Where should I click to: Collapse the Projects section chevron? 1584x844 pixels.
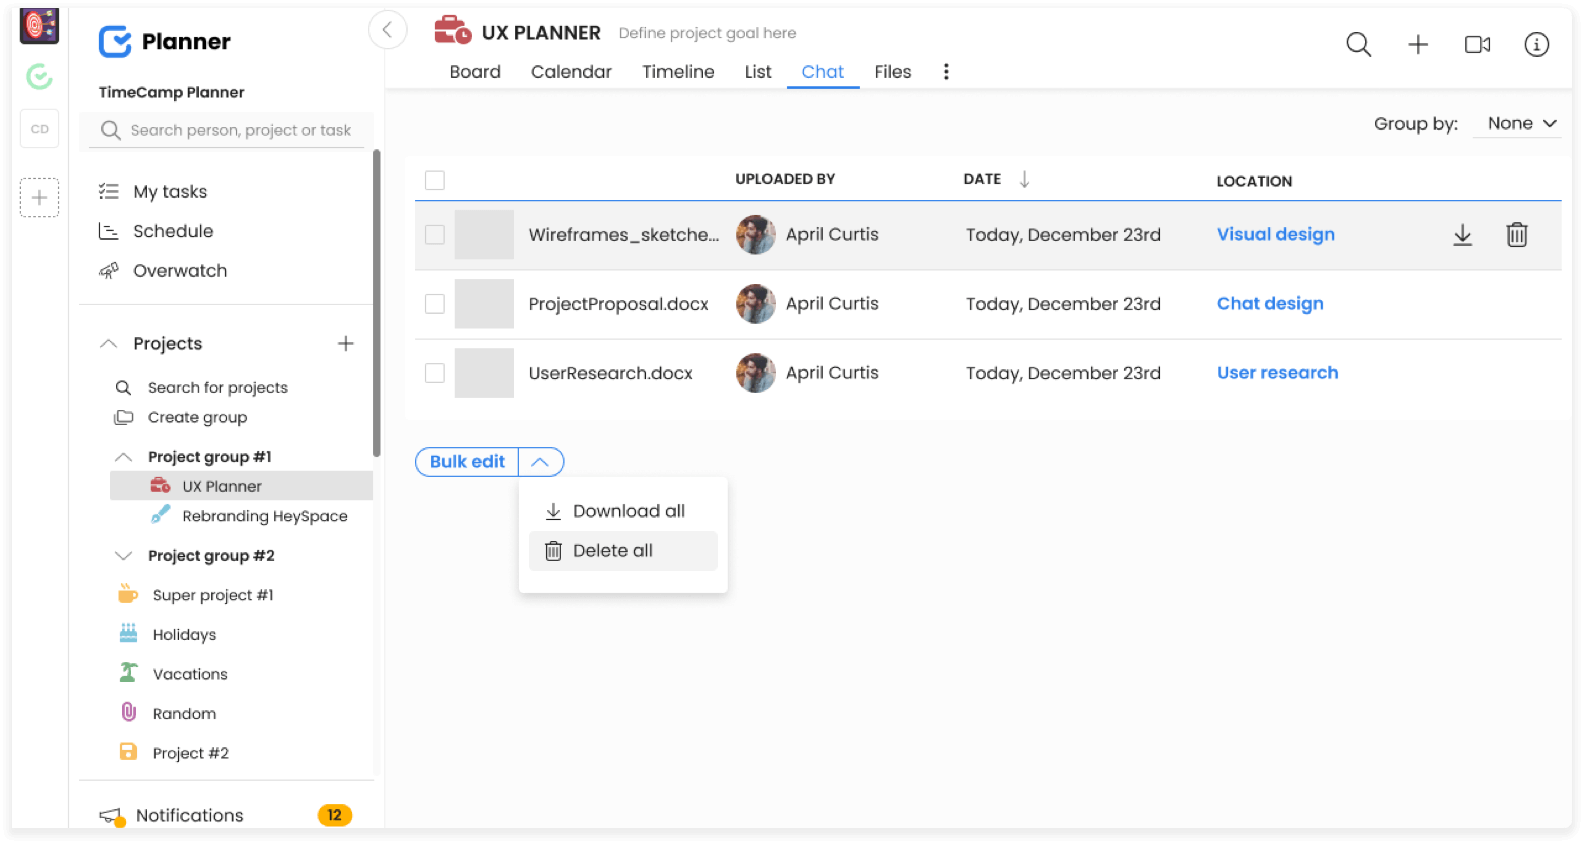[x=109, y=343]
